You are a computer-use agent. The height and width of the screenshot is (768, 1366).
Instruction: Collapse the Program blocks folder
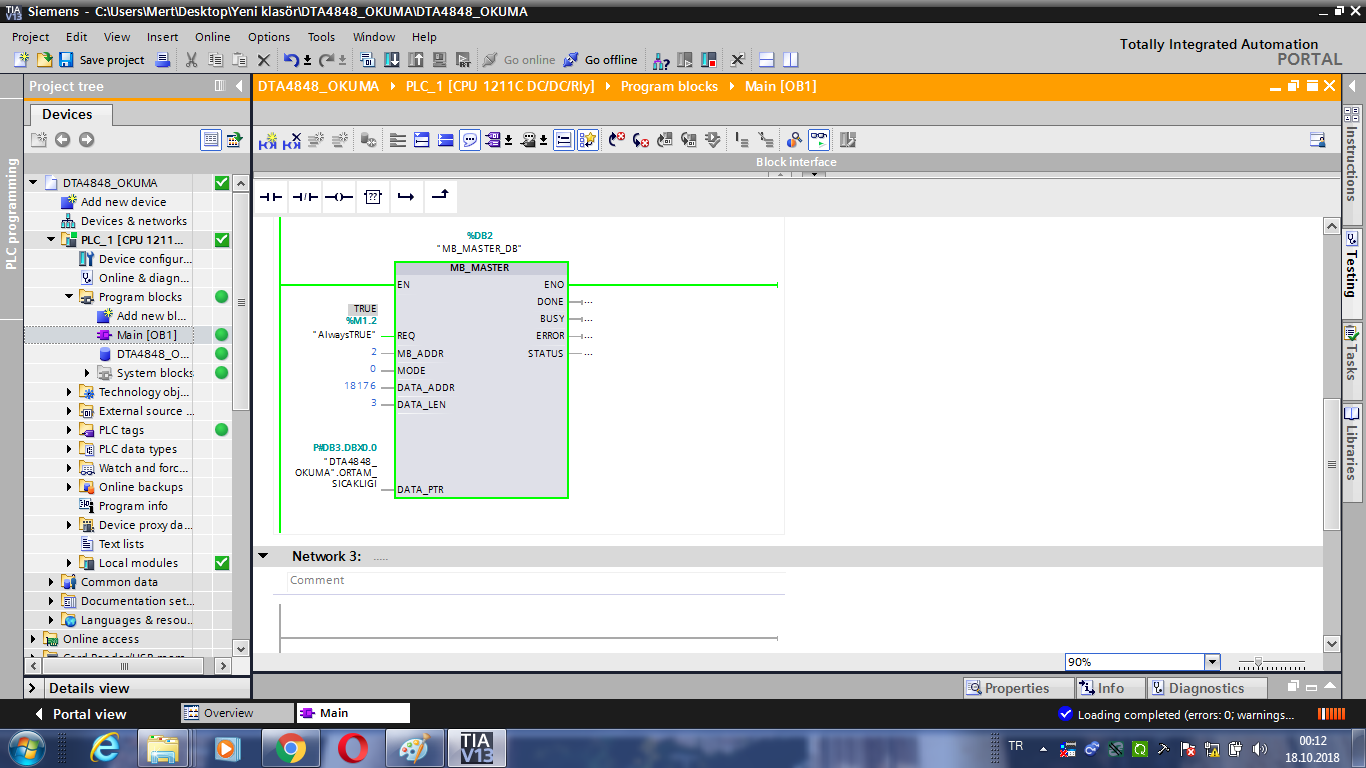[x=69, y=297]
